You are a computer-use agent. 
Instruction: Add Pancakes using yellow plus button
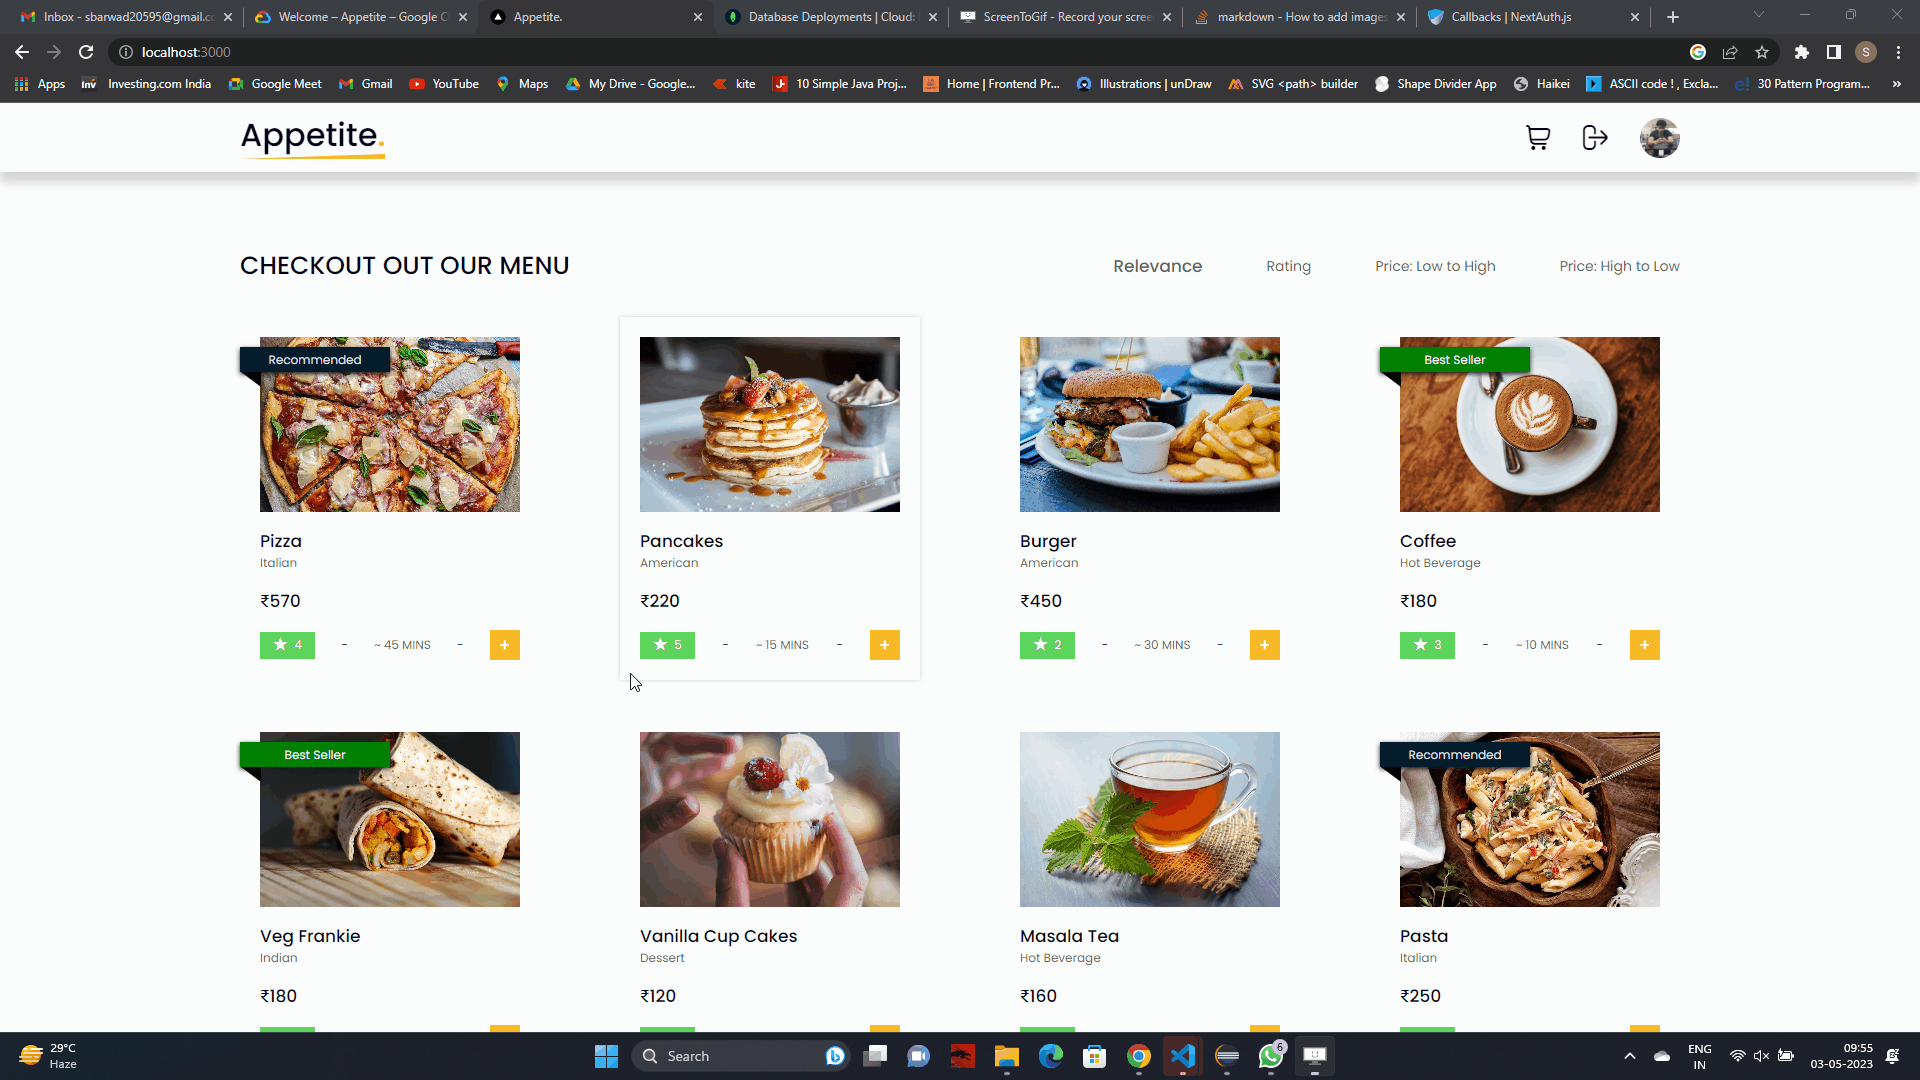(884, 645)
